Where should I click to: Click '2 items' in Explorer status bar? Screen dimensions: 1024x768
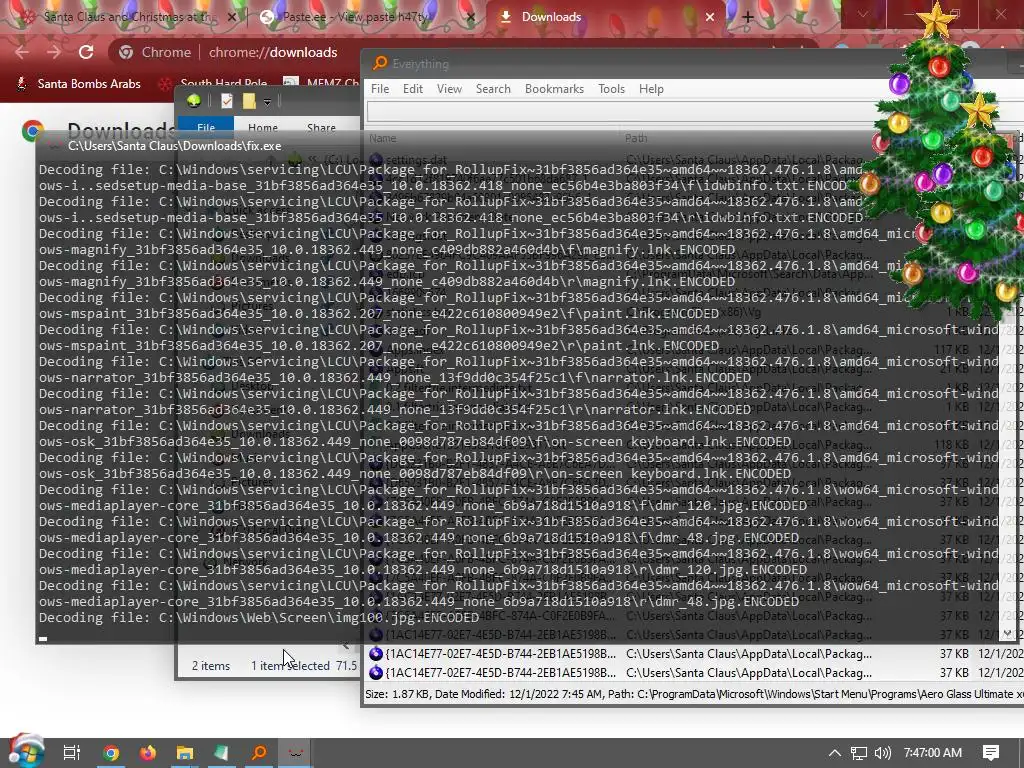click(x=211, y=665)
